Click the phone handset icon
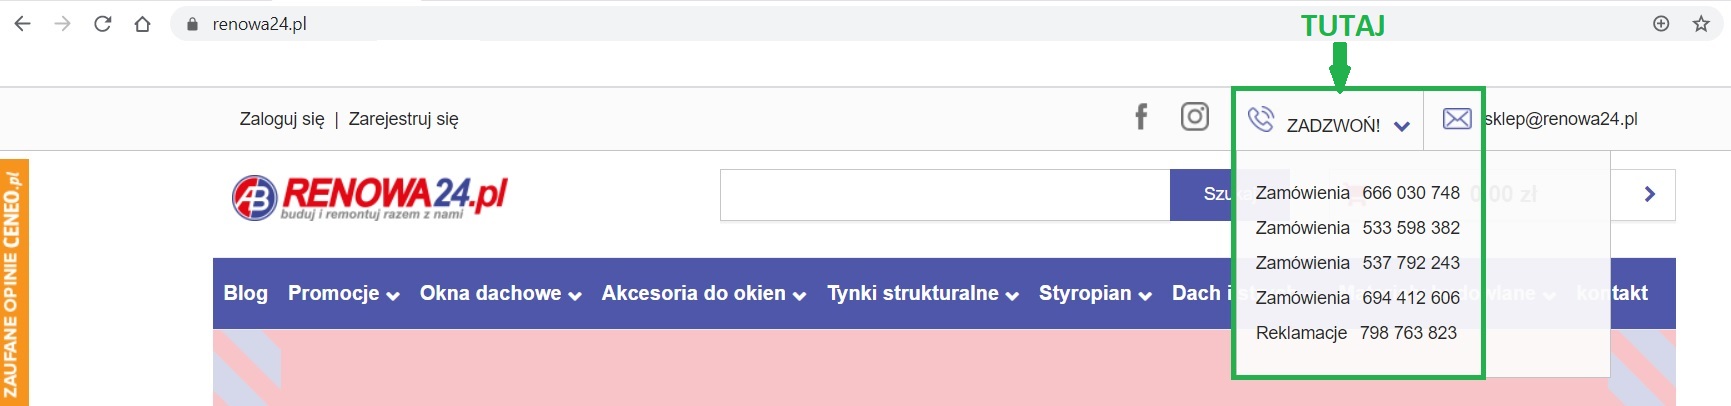Image resolution: width=1731 pixels, height=406 pixels. (x=1261, y=120)
